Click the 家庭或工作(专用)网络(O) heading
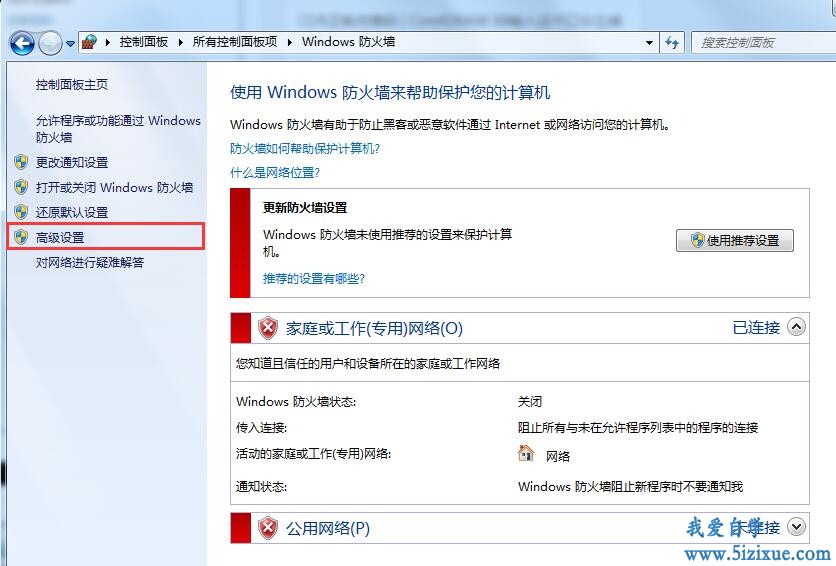Image resolution: width=836 pixels, height=566 pixels. pos(374,328)
